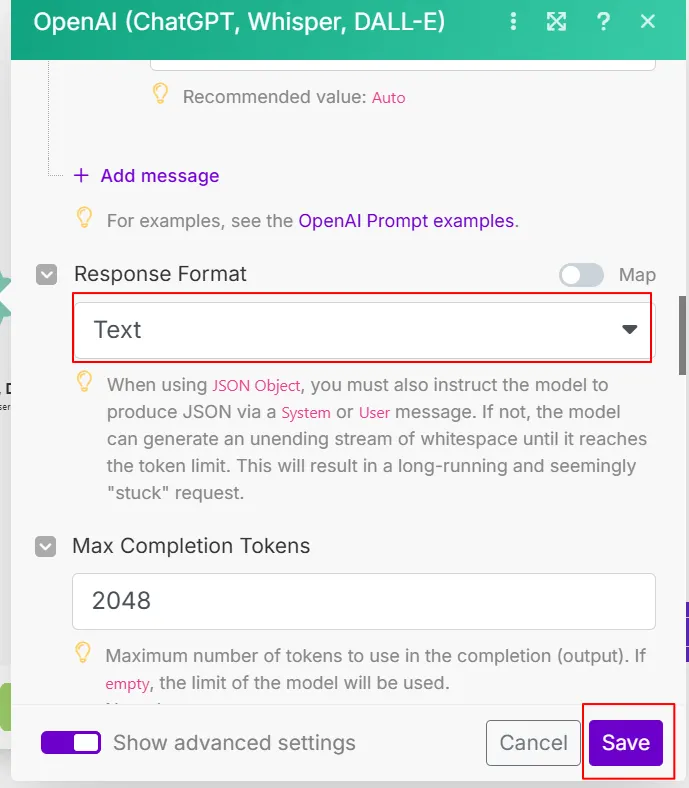Close the OpenAI module dialog

(x=648, y=21)
